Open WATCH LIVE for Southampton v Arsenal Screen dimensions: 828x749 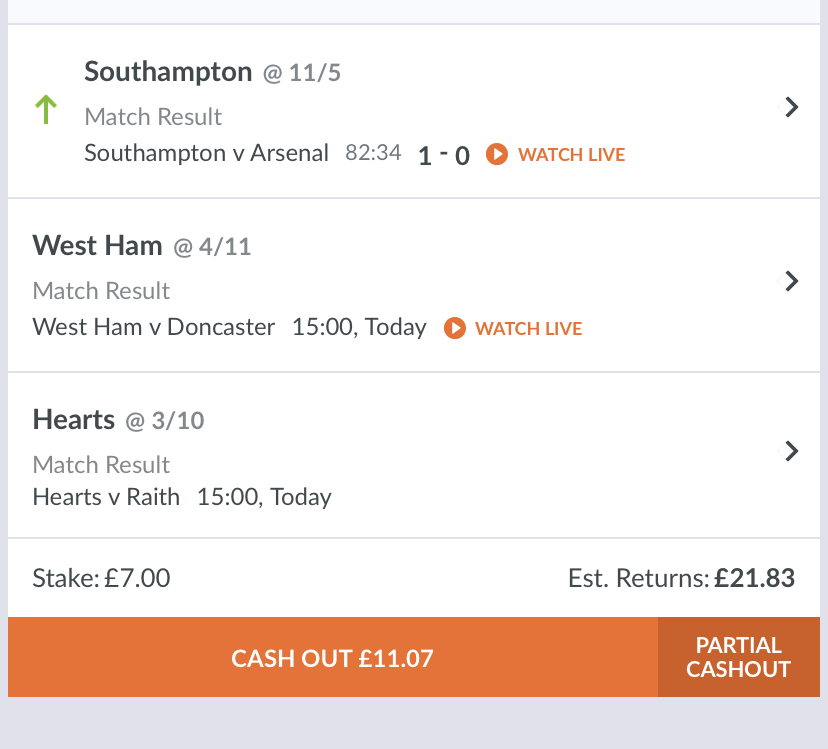[x=571, y=155]
